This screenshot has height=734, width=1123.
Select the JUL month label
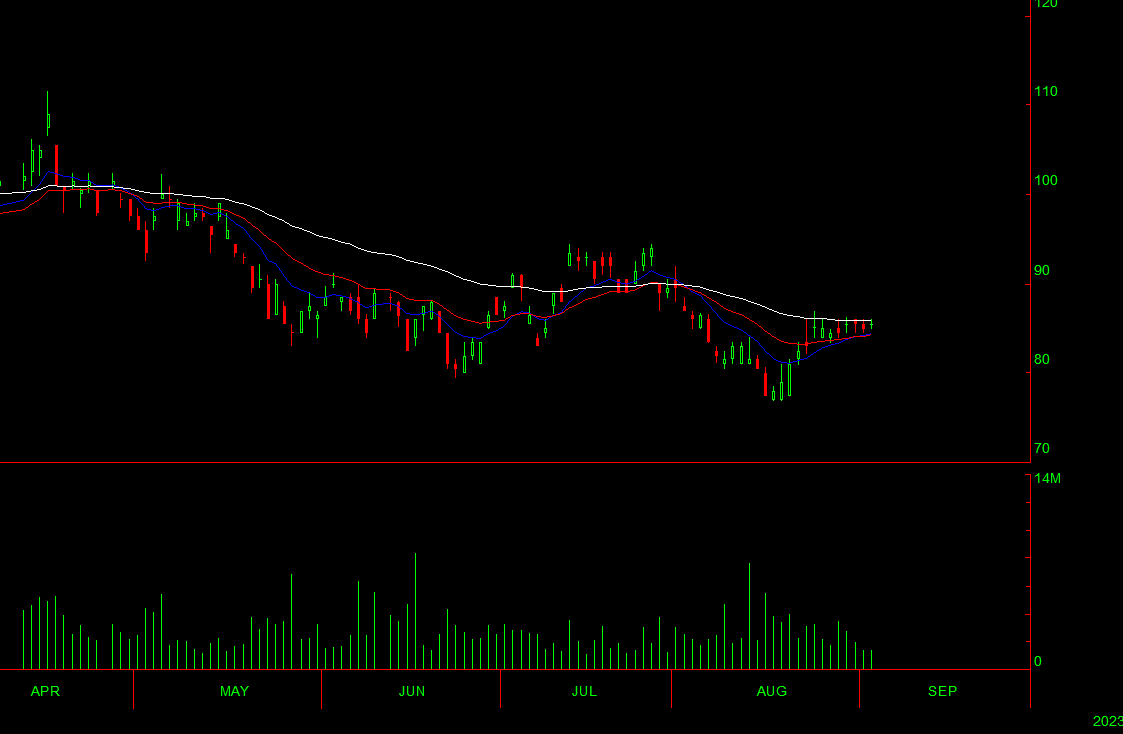click(x=584, y=691)
